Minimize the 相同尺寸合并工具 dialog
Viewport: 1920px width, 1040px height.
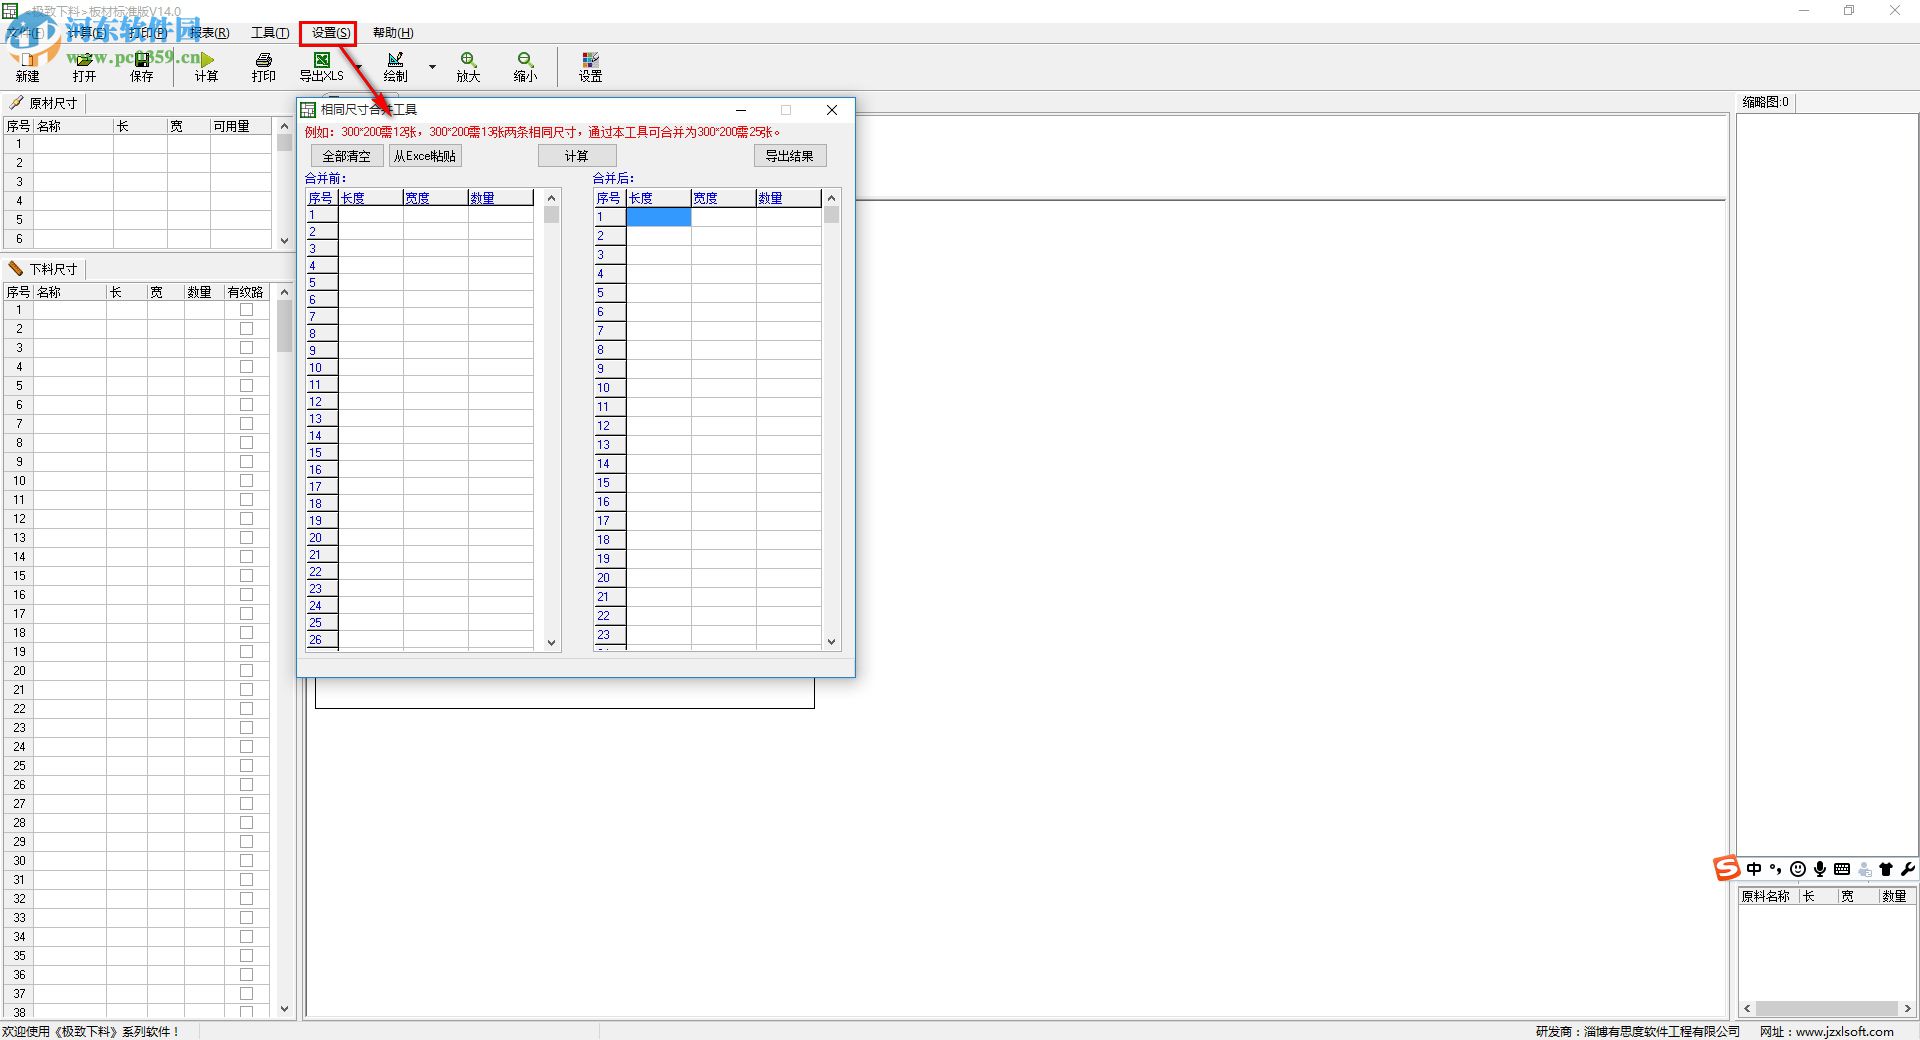click(x=741, y=110)
